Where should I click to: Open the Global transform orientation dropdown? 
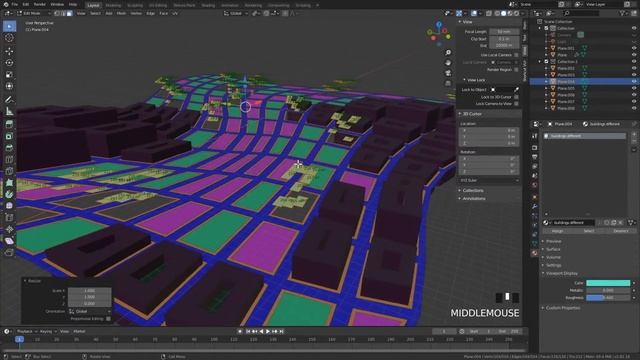(x=236, y=13)
